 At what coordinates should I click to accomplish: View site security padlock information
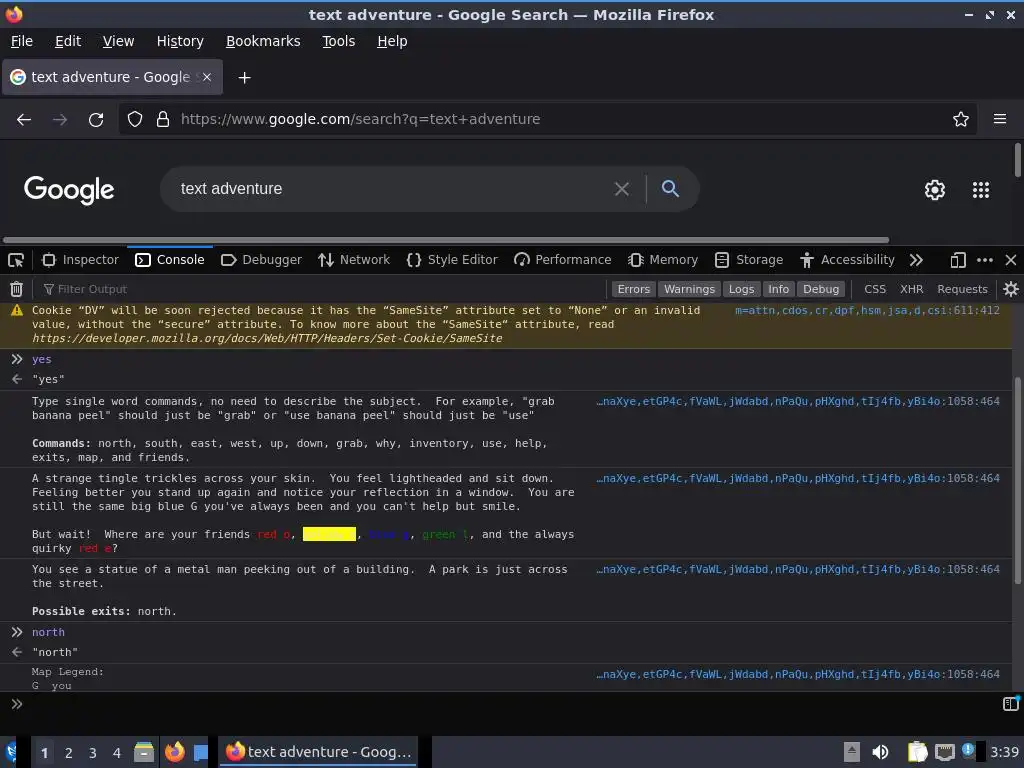tap(163, 119)
